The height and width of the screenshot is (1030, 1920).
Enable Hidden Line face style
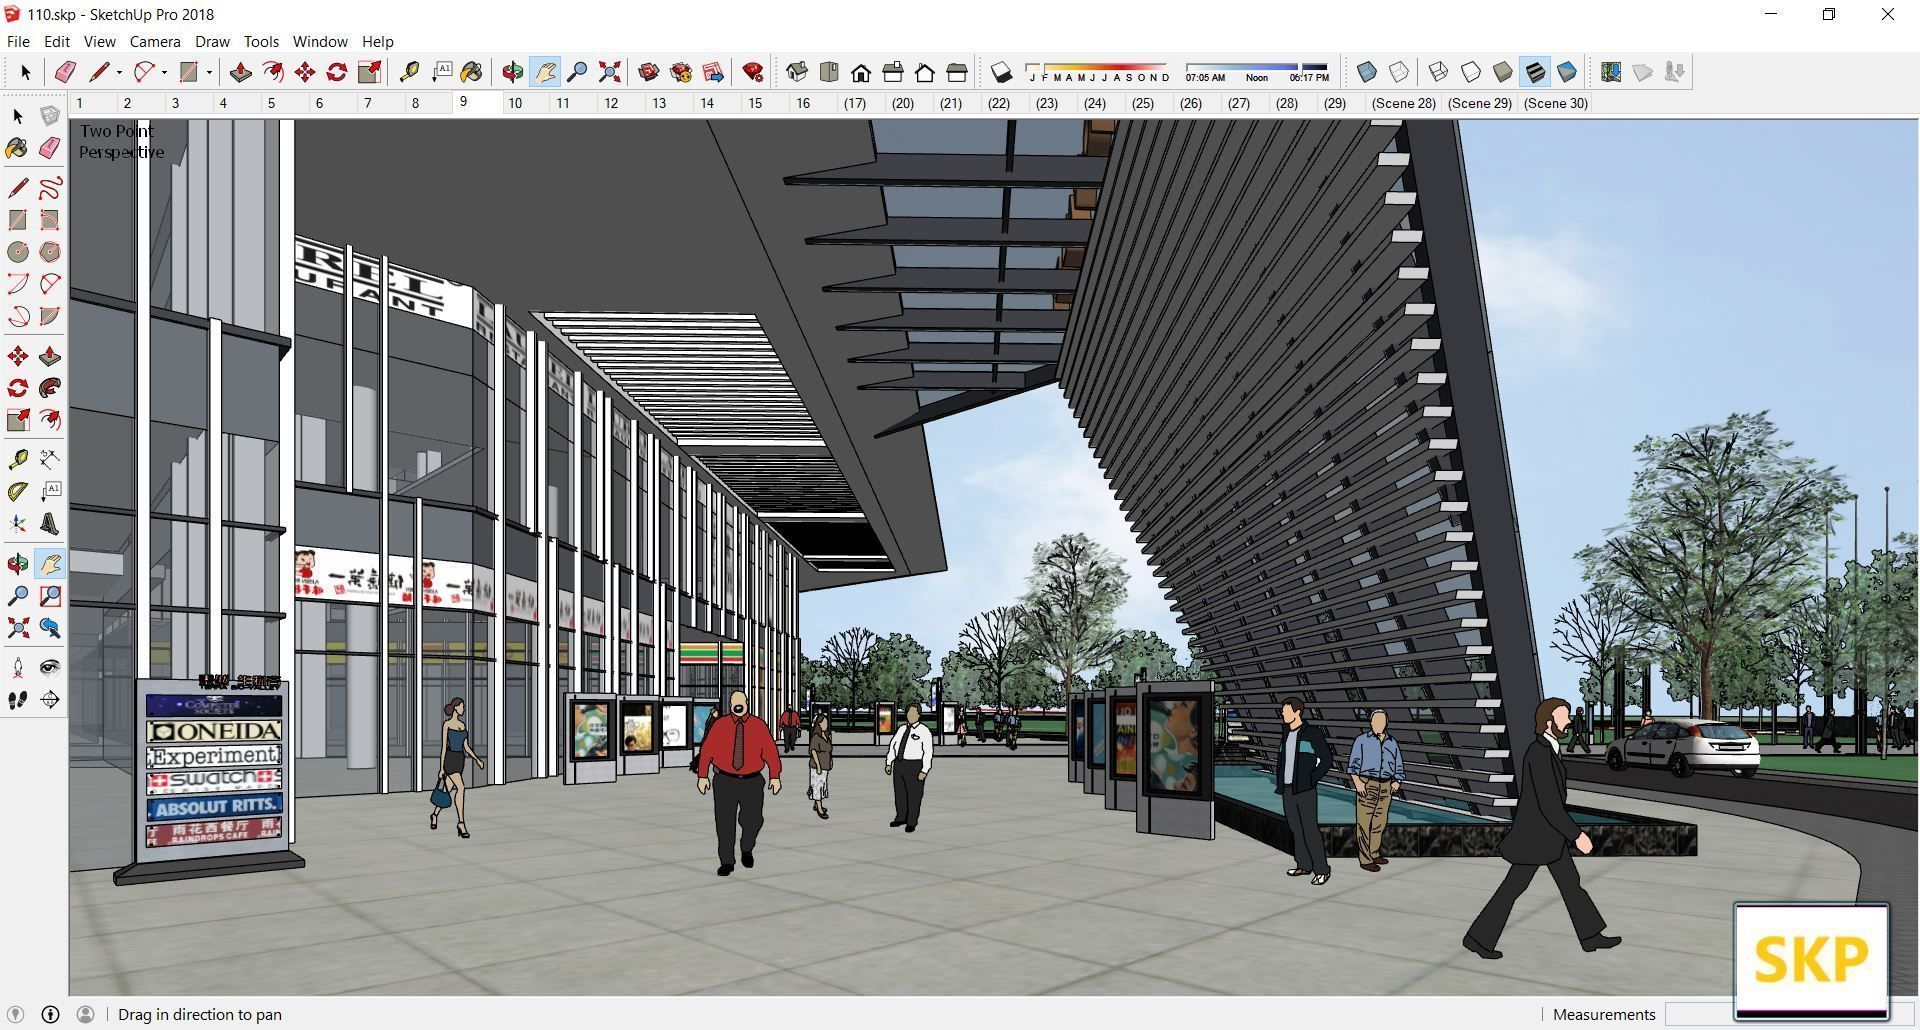[x=1471, y=72]
